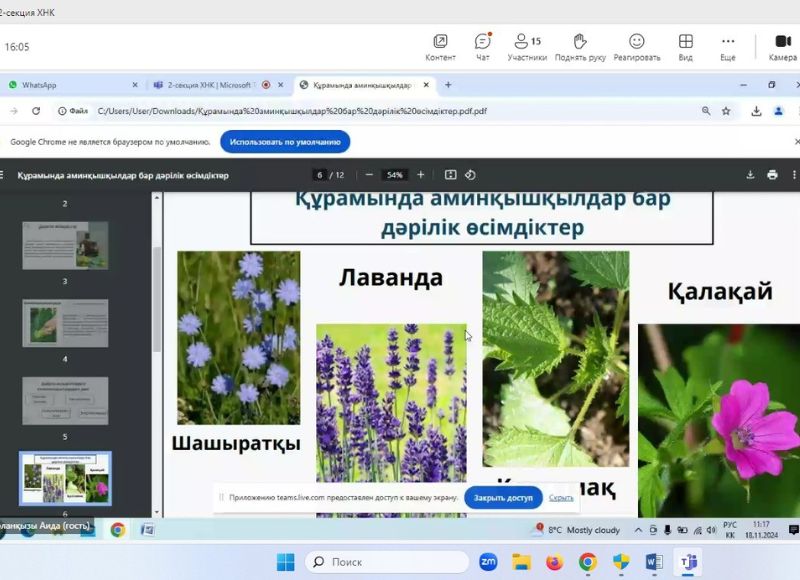Viewport: 800px width, 580px height.
Task: Open the Вид view layout options
Action: point(686,46)
